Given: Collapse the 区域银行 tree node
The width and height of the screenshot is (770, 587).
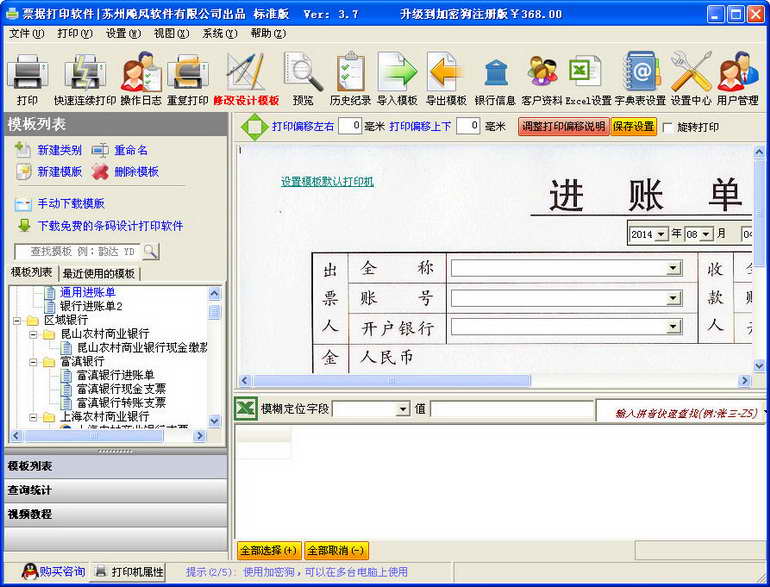Looking at the screenshot, I should coord(17,321).
